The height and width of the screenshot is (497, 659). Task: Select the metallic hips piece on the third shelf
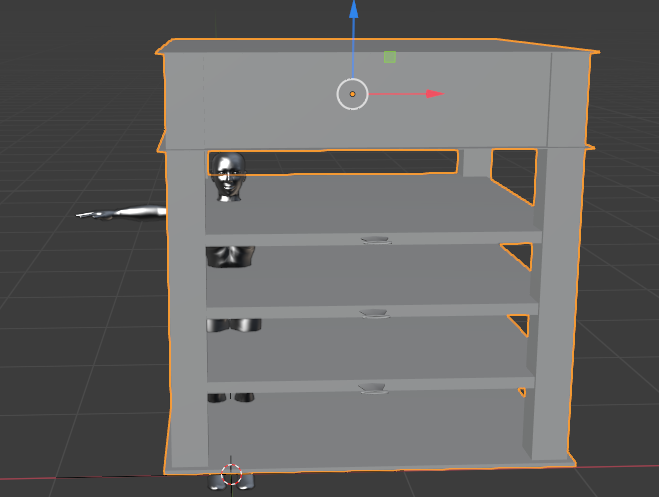pyautogui.click(x=234, y=325)
